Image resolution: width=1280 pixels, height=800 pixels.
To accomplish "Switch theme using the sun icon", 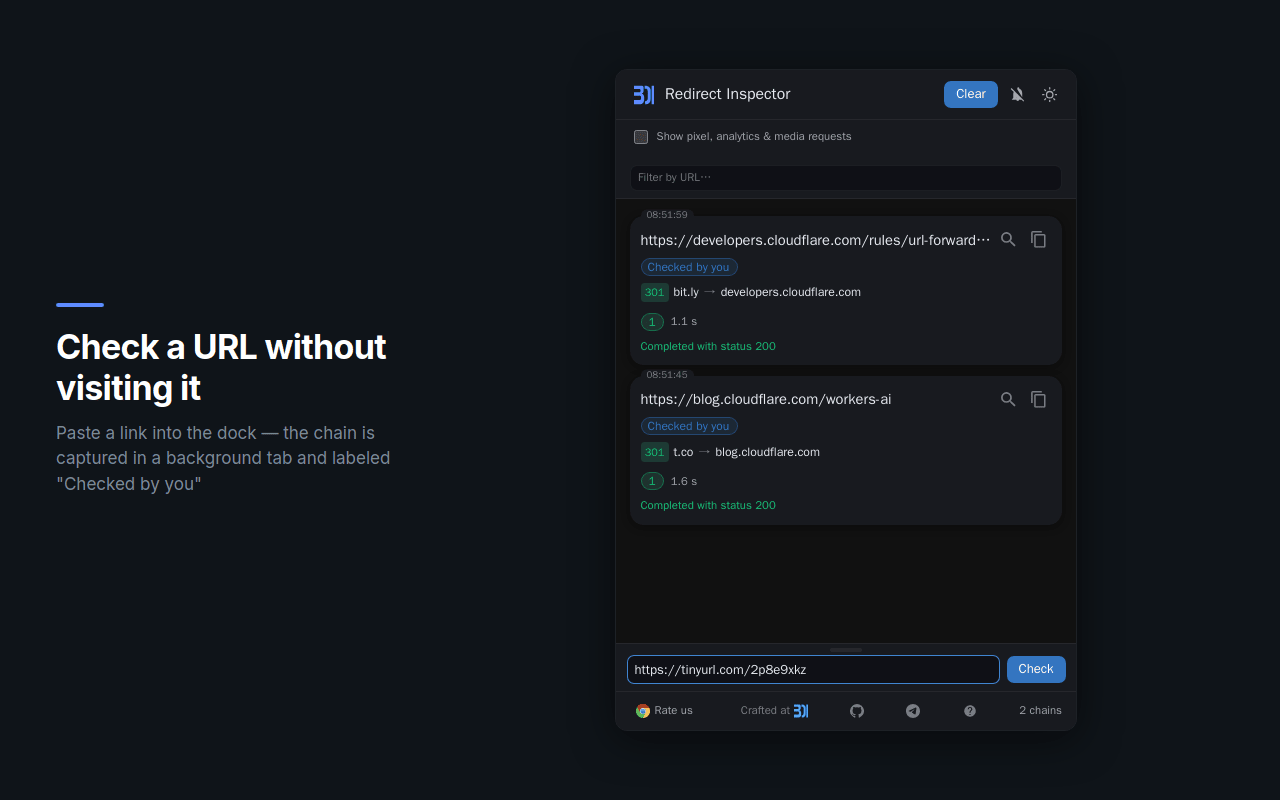I will point(1049,95).
